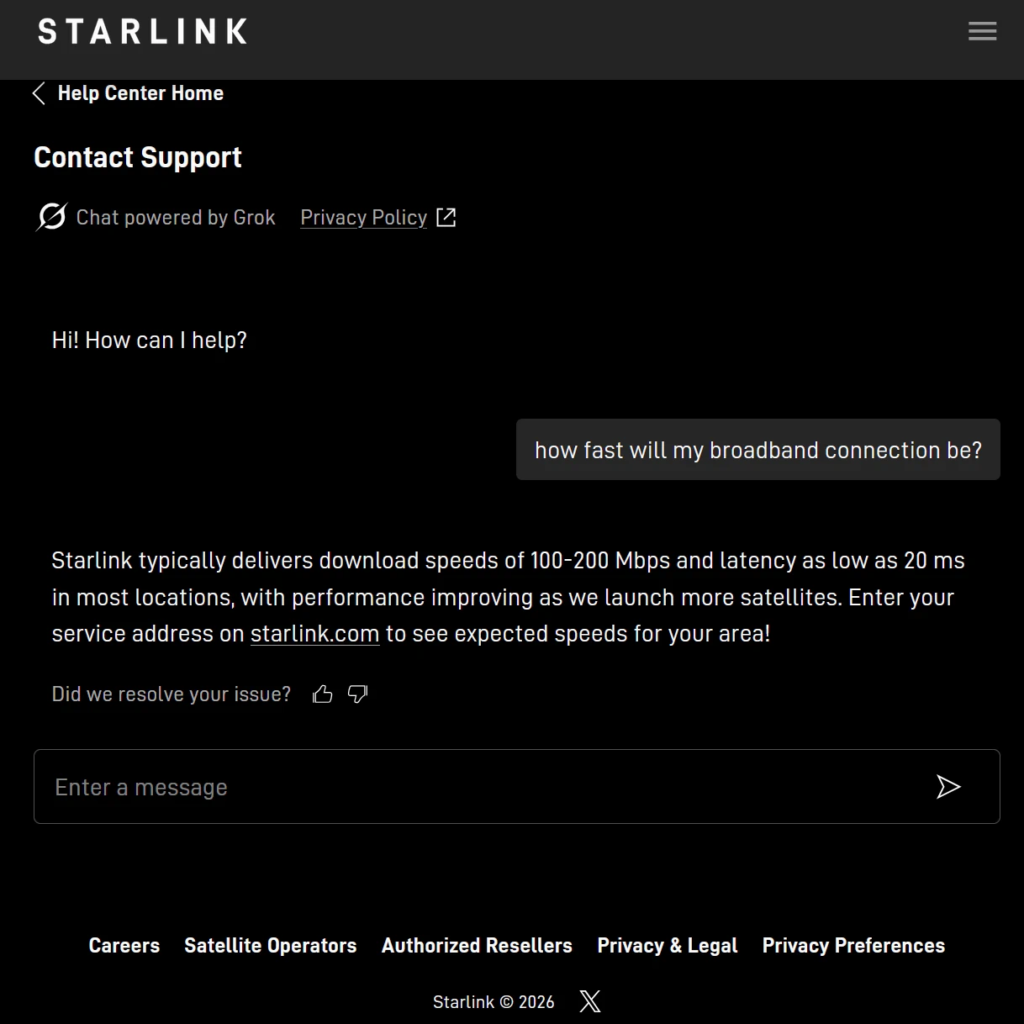The height and width of the screenshot is (1024, 1024).
Task: Click the Starlink logo
Action: [x=142, y=32]
